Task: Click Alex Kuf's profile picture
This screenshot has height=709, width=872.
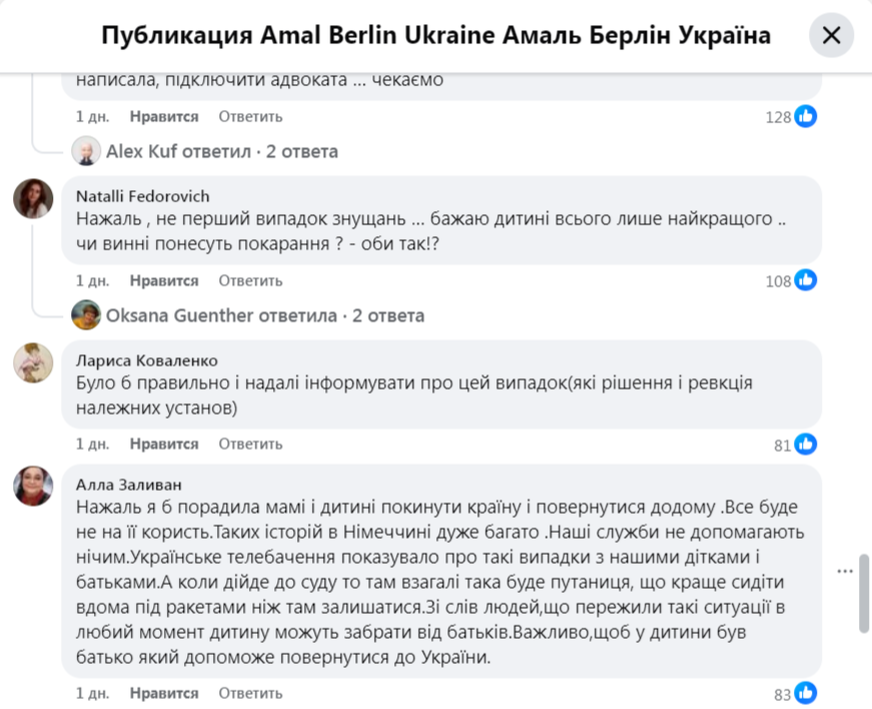Action: [x=88, y=151]
